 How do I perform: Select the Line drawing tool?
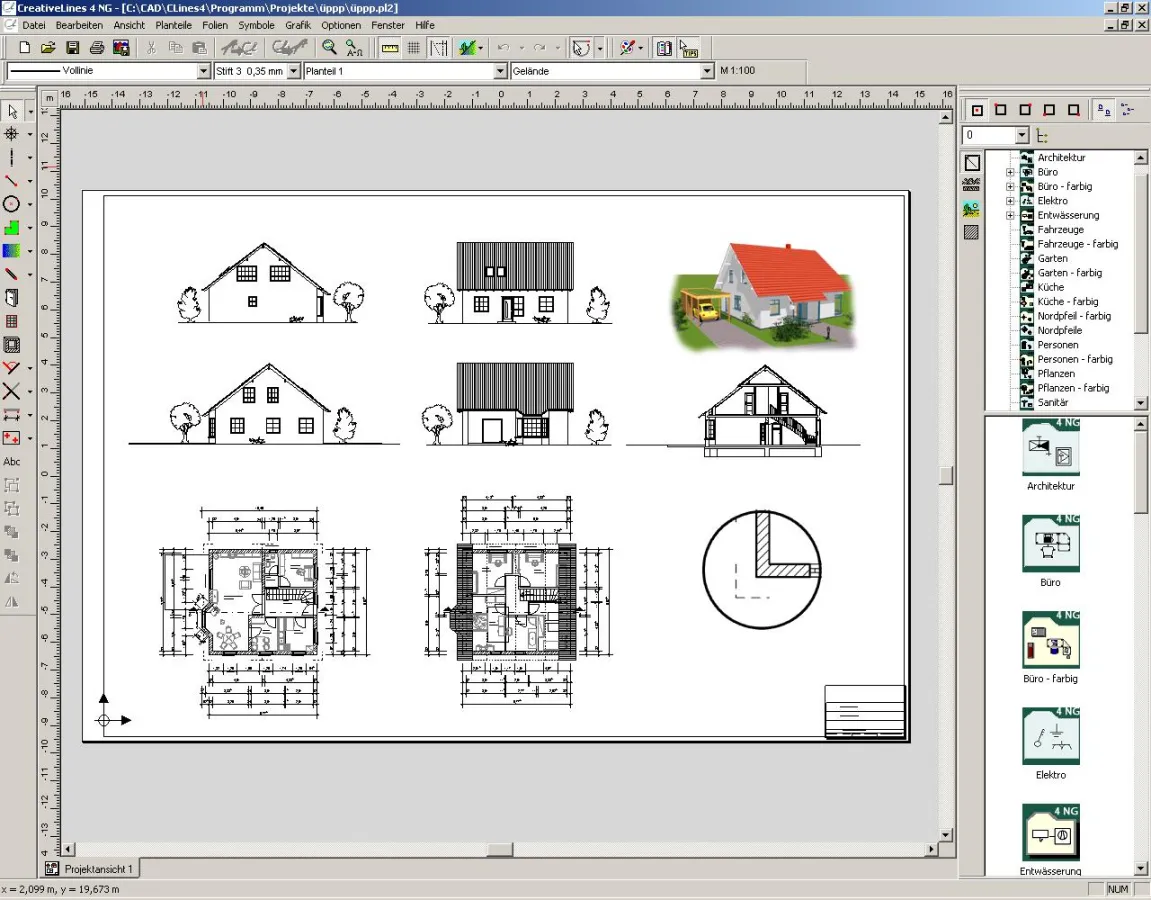click(14, 178)
